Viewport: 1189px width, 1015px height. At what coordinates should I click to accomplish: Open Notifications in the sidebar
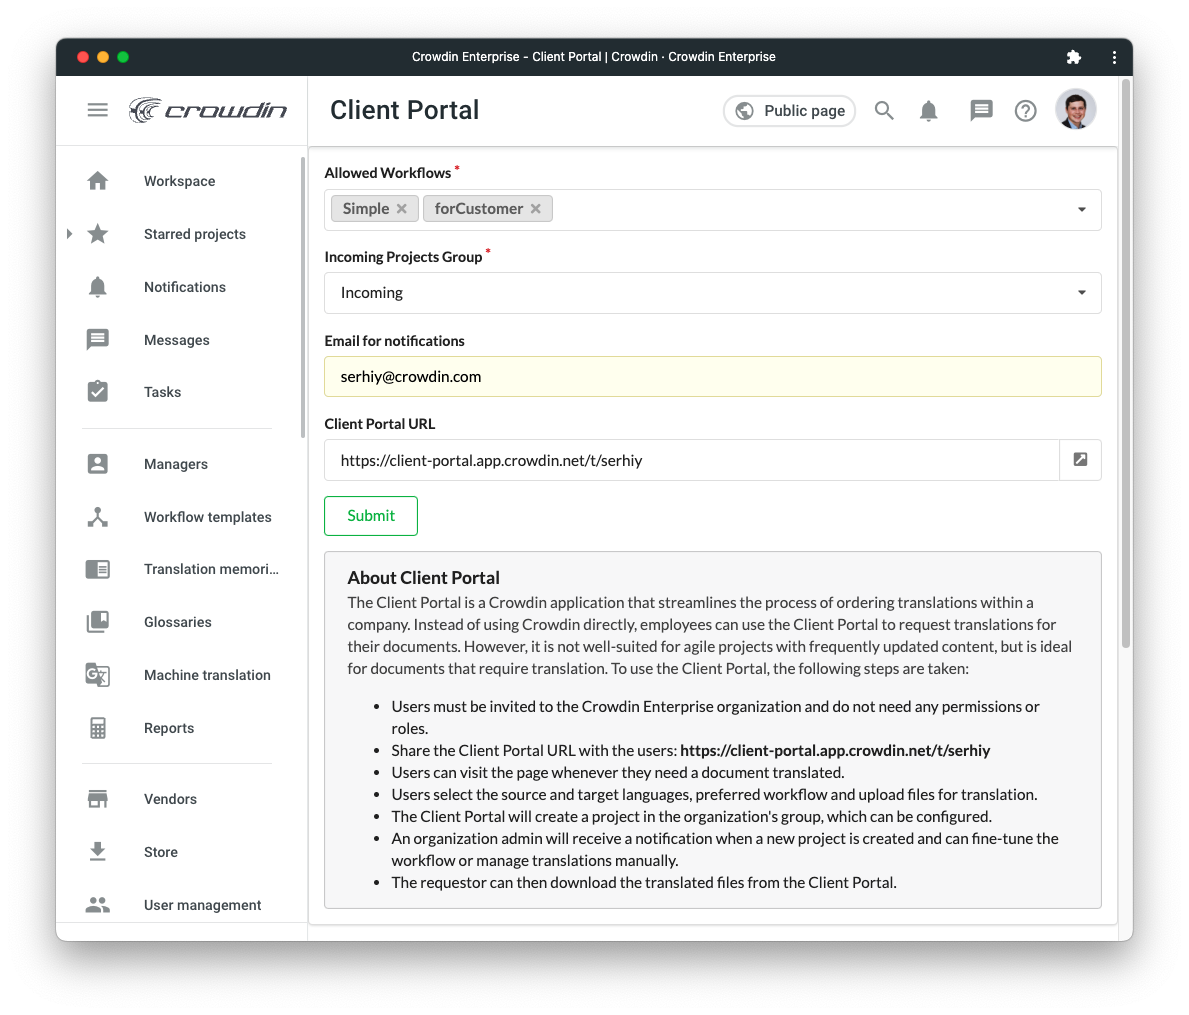pos(185,287)
